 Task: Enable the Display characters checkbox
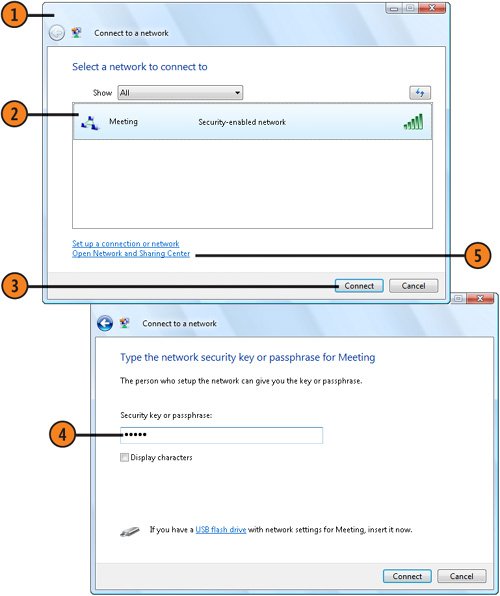[x=124, y=457]
